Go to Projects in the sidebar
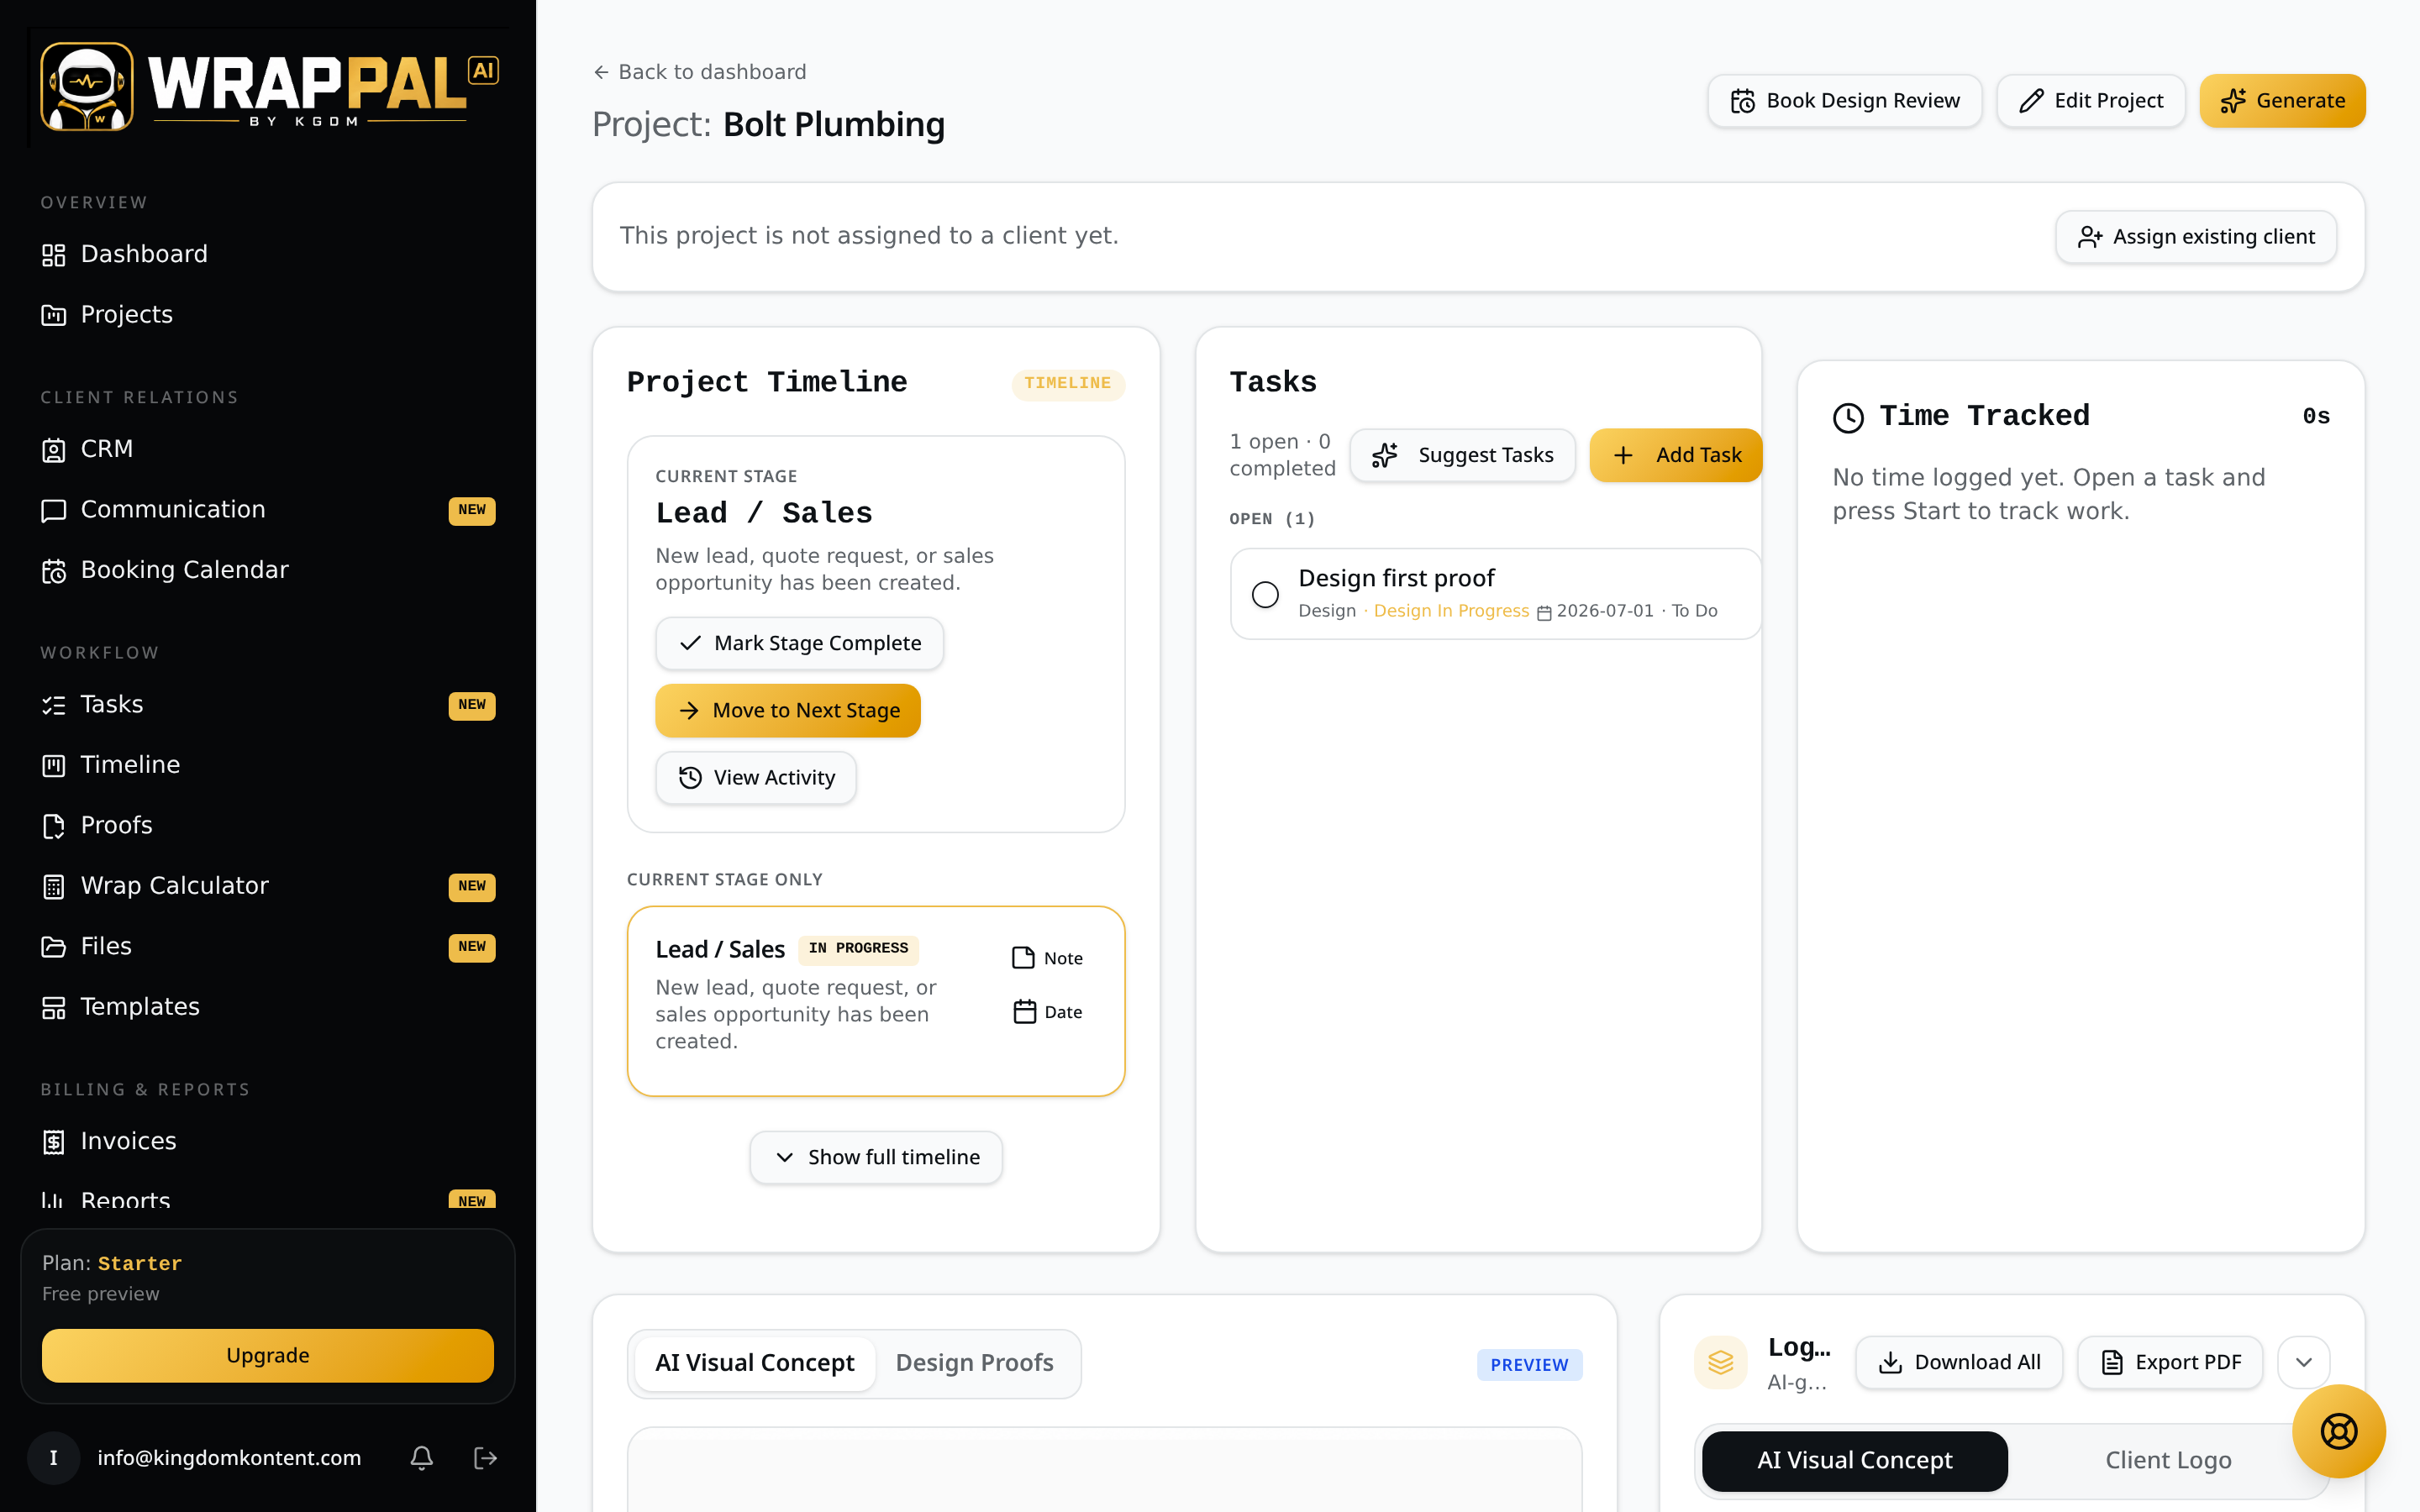 [x=268, y=315]
